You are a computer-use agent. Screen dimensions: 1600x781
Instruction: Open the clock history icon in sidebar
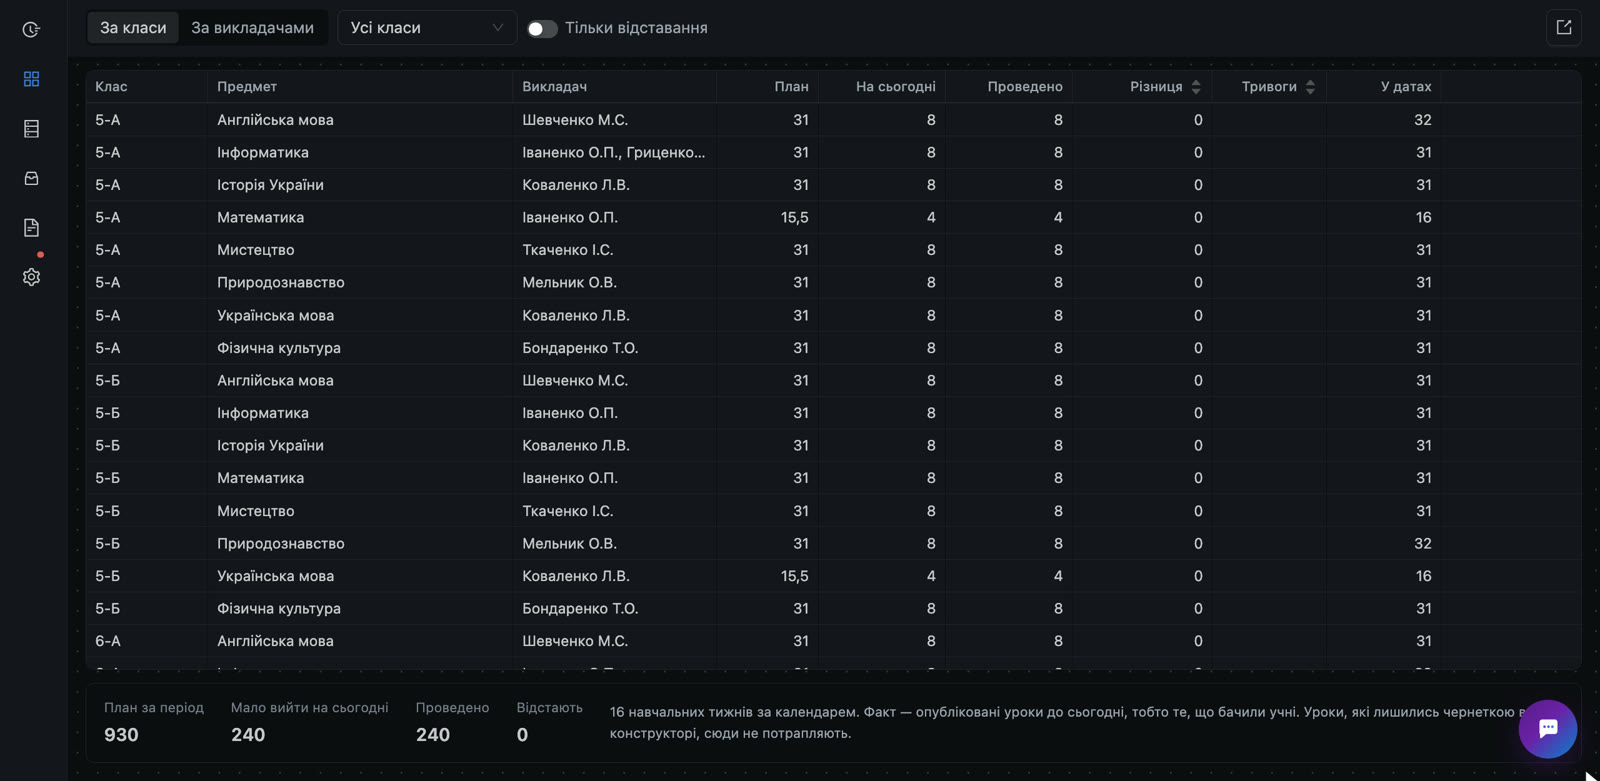(31, 30)
